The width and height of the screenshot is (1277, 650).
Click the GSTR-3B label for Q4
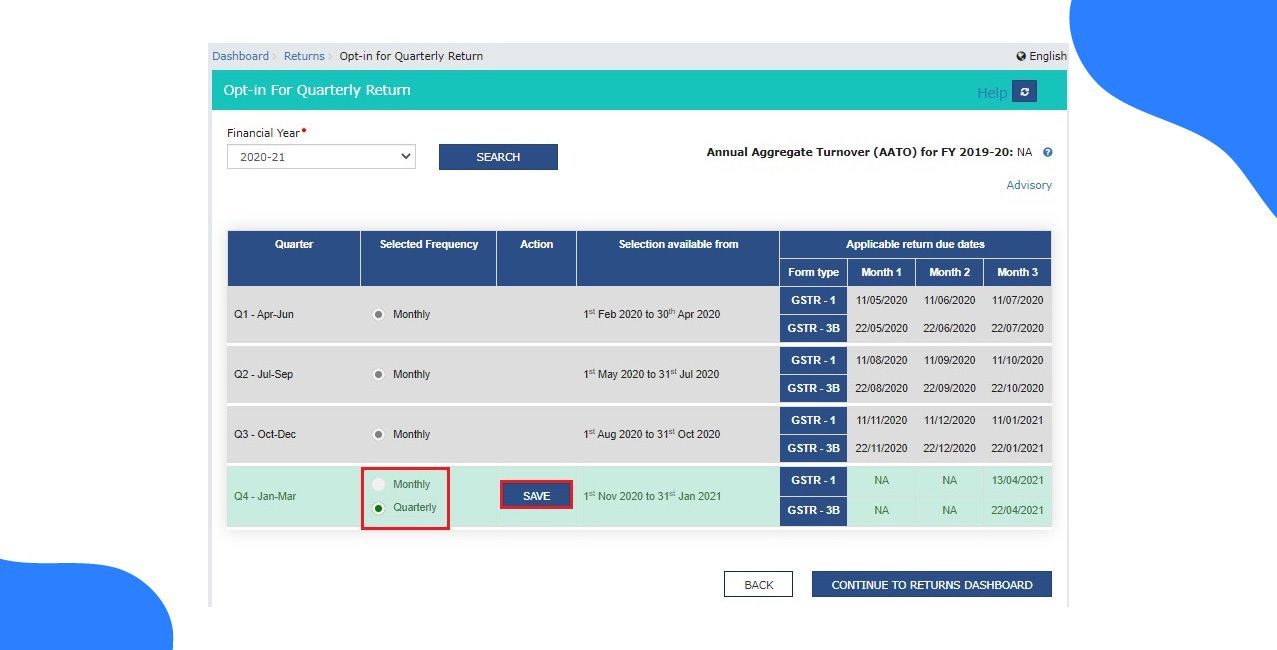point(812,510)
